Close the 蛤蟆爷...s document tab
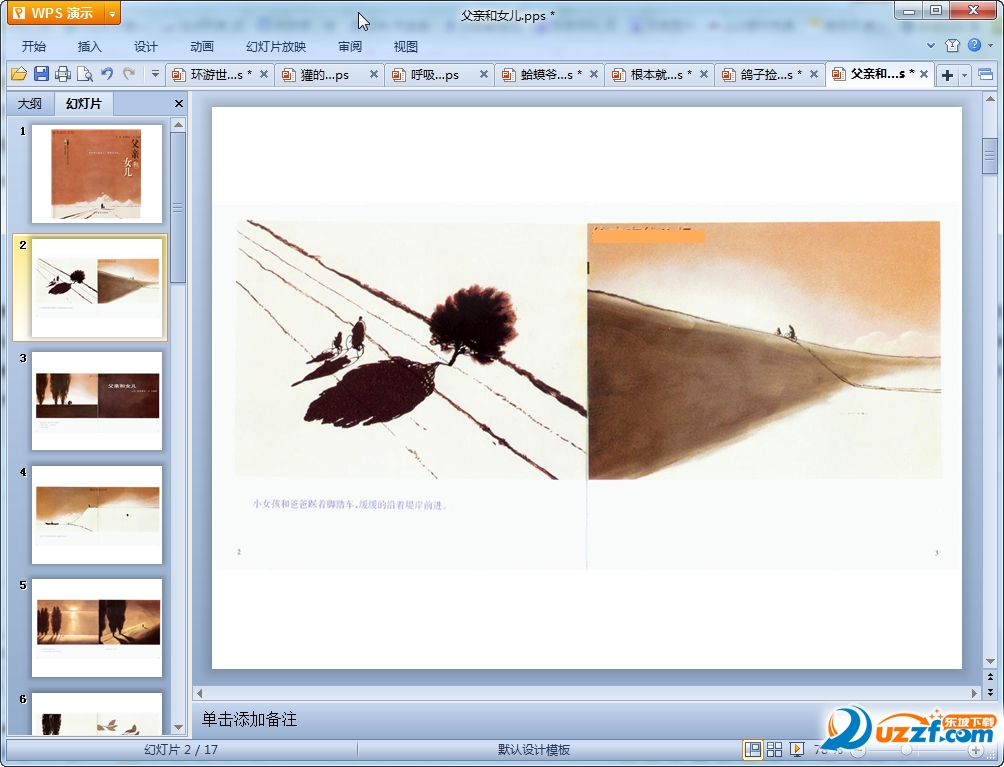 click(x=594, y=74)
